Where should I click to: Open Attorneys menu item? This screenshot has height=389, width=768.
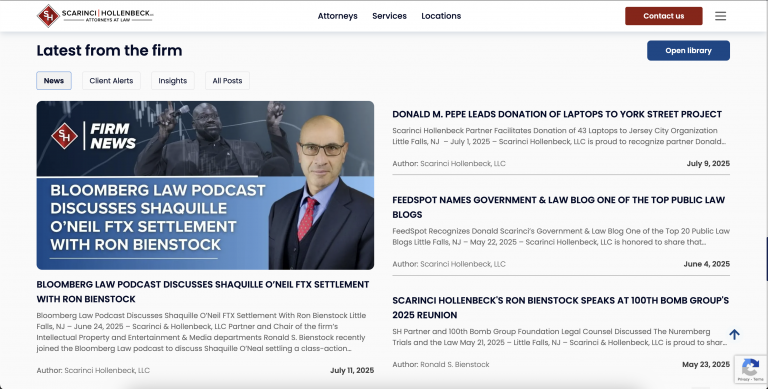coord(337,16)
